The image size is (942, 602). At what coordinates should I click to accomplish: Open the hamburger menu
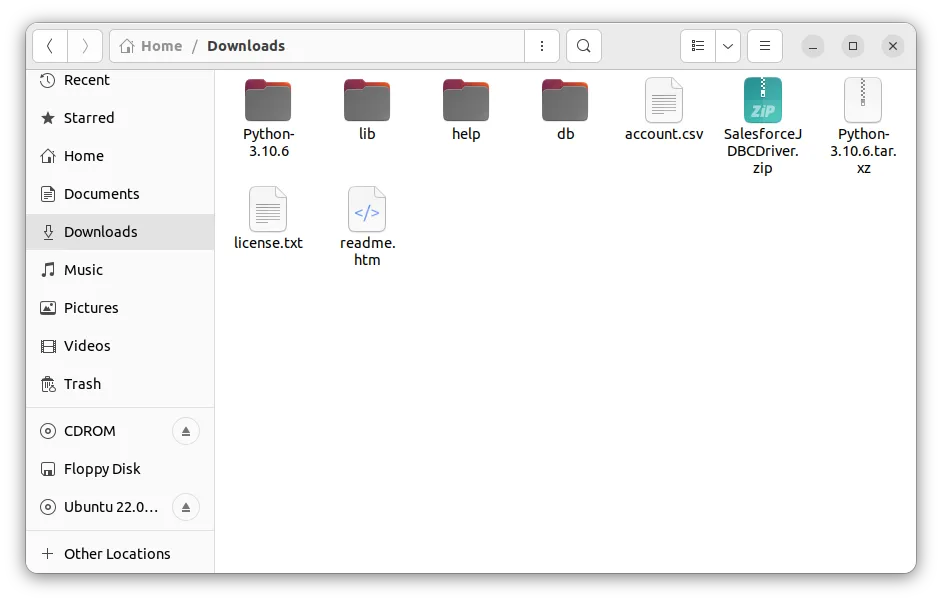click(764, 45)
